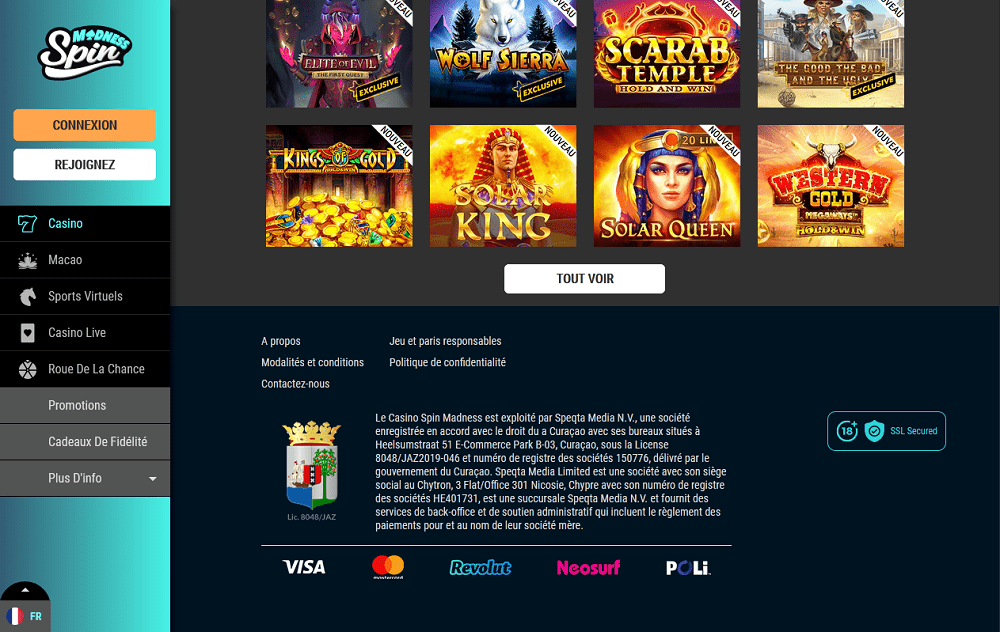
Task: Open Politique de confidentialité link
Action: (x=447, y=362)
